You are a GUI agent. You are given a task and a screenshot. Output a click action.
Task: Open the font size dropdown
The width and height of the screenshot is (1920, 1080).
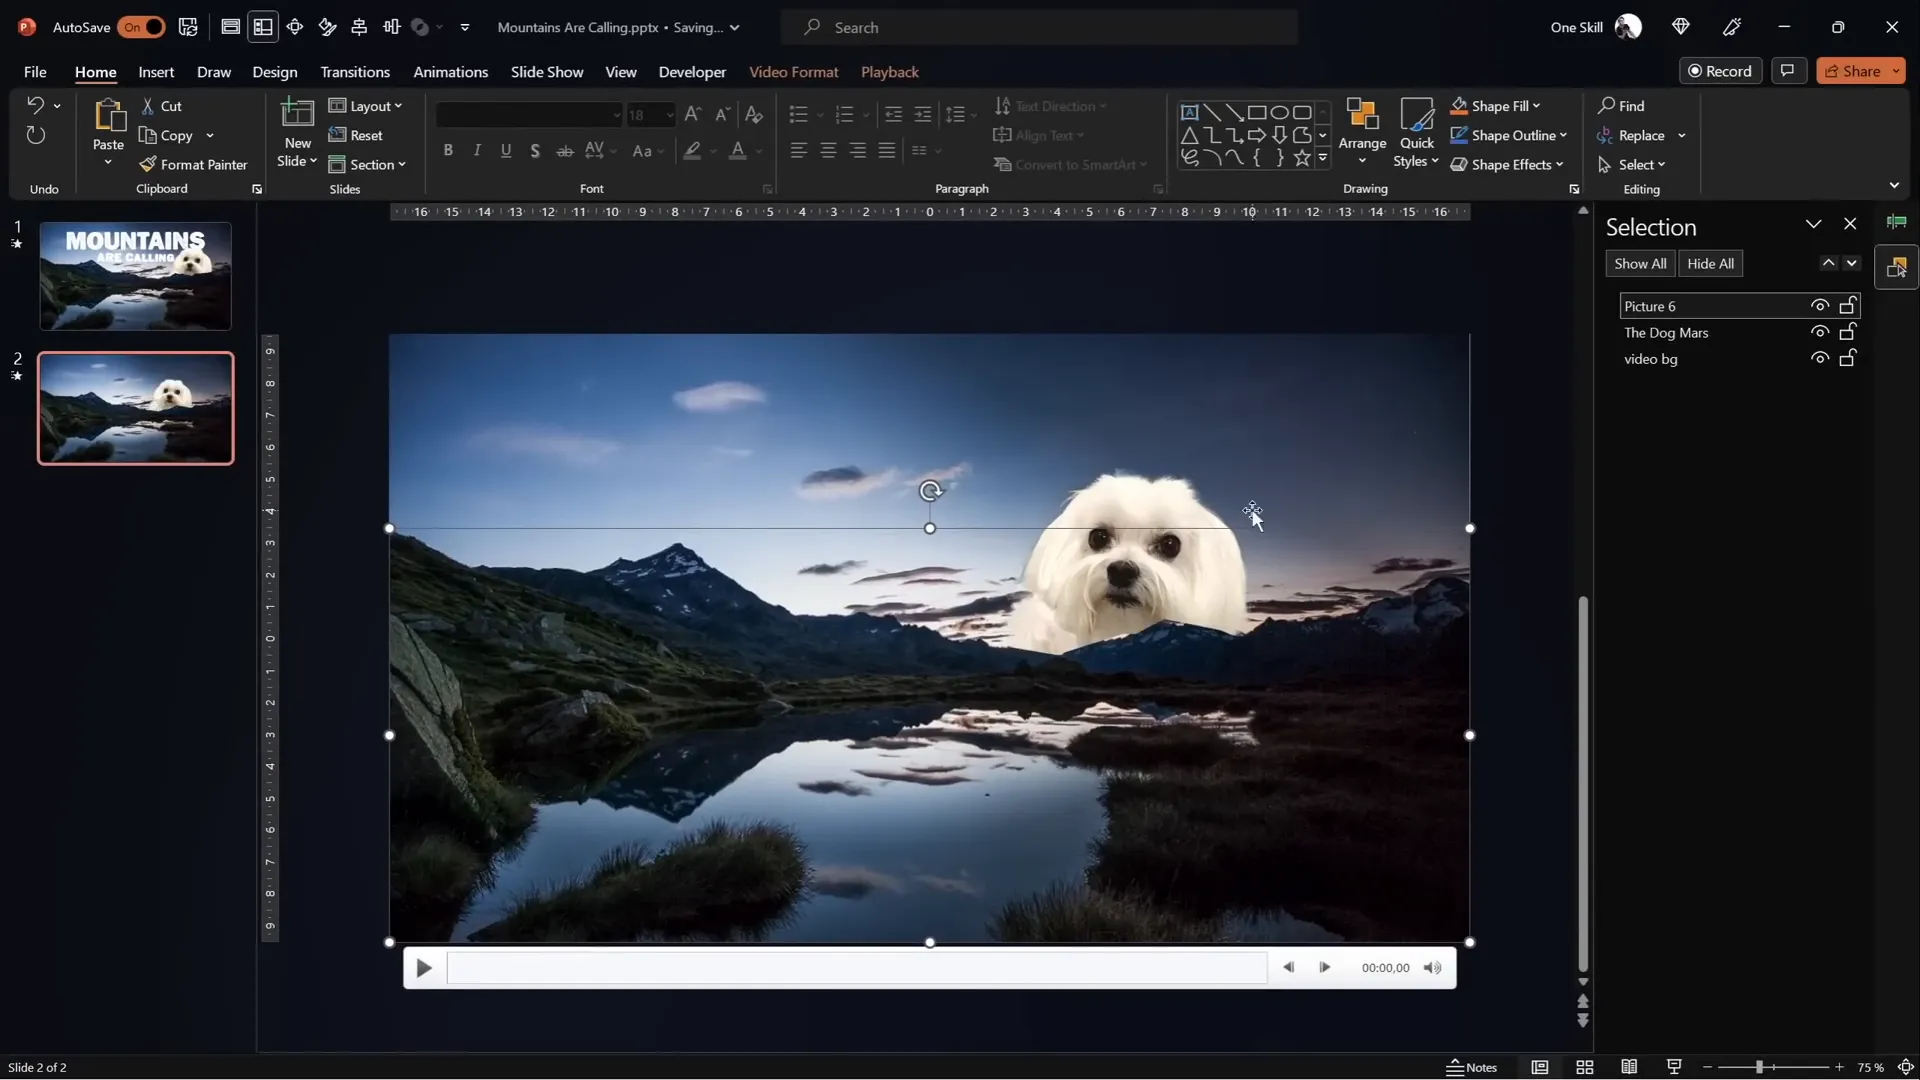669,115
